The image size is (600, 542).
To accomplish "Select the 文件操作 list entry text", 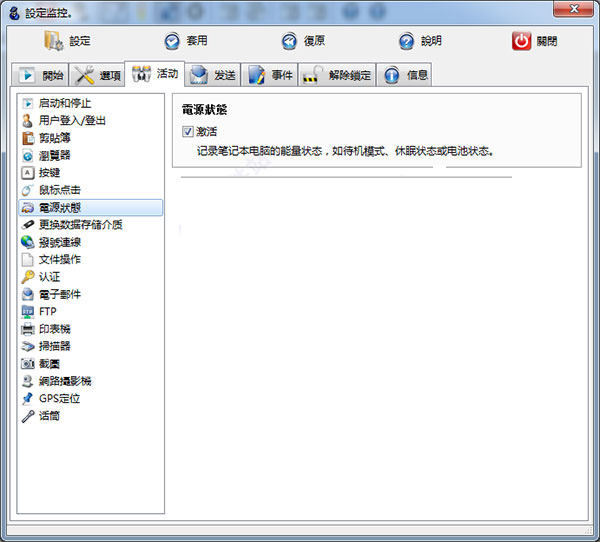I will click(60, 260).
